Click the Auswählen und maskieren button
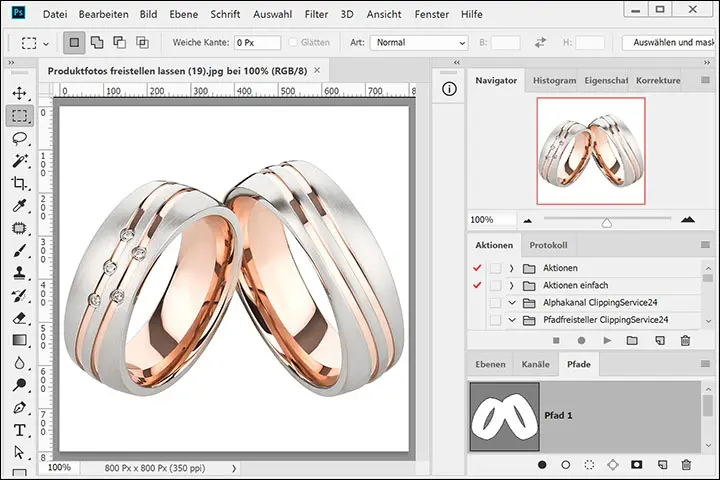This screenshot has height=480, width=720. tap(668, 43)
